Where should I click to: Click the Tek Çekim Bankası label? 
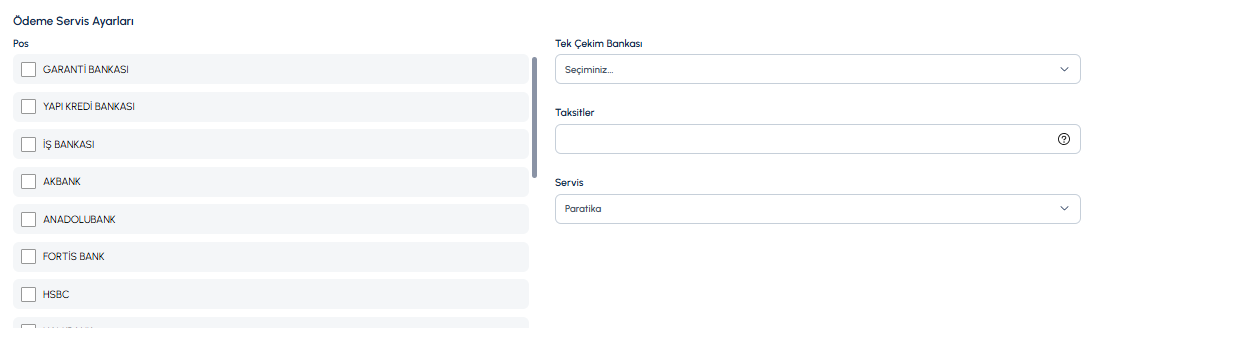coord(598,43)
